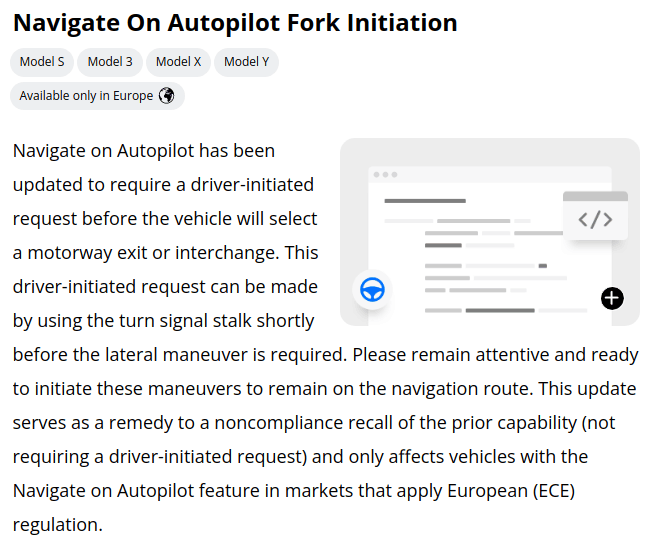
Task: Click the blue steering wheel icon
Action: point(372,291)
